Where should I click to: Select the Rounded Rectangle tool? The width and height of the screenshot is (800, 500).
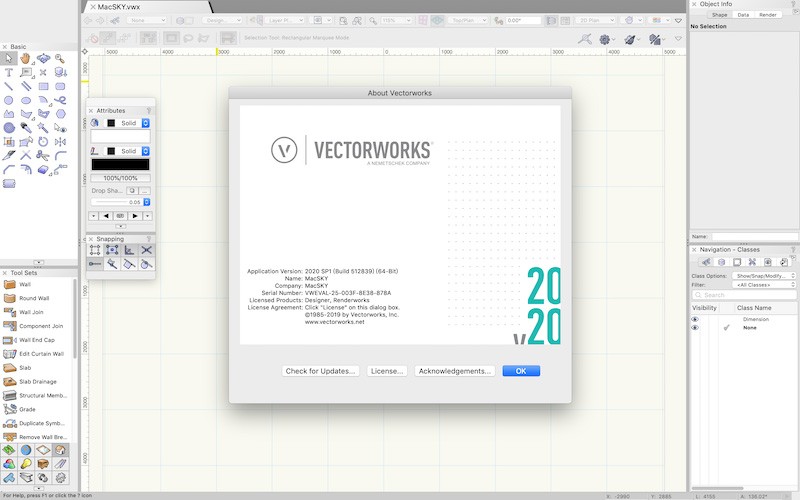pyautogui.click(x=60, y=86)
